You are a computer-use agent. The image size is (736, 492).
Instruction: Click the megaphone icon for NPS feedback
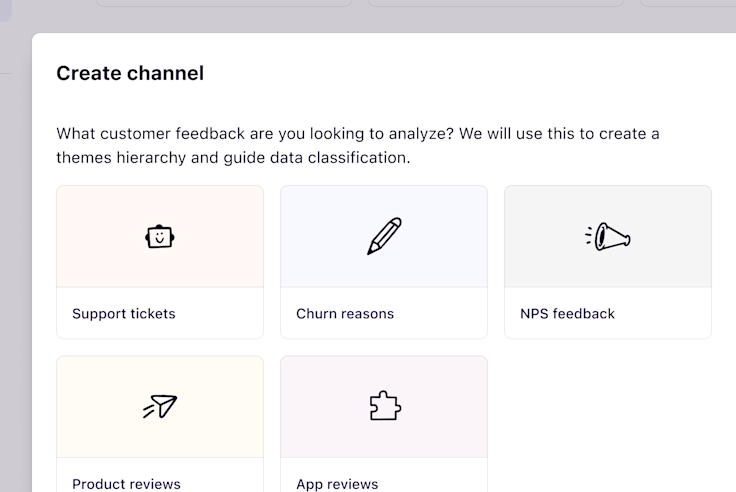pyautogui.click(x=608, y=237)
